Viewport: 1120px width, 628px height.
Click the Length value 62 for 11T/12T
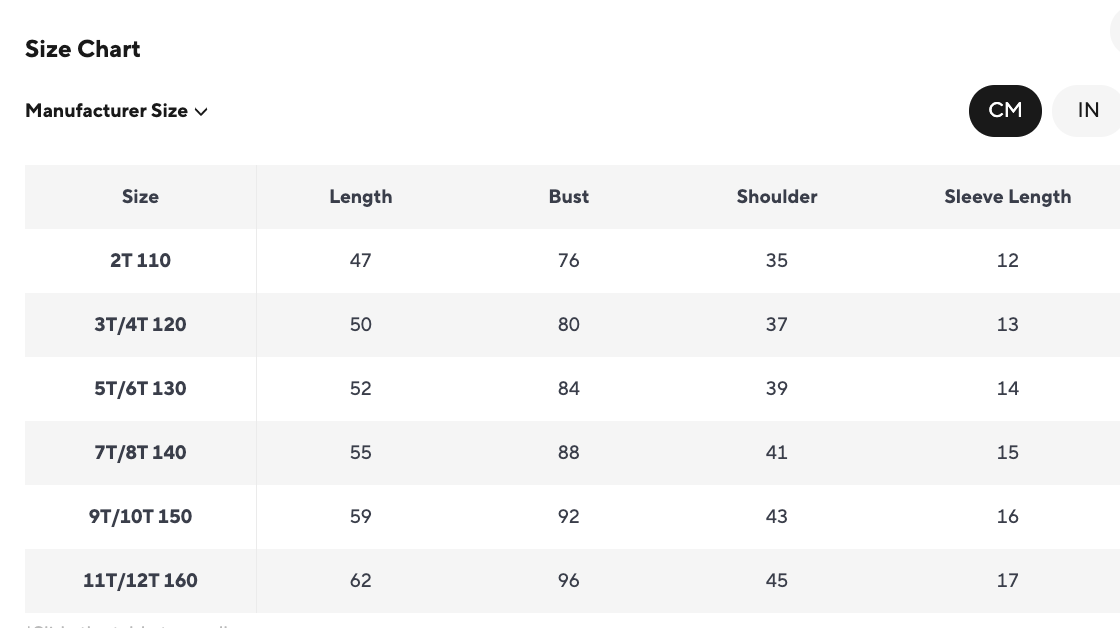click(360, 581)
